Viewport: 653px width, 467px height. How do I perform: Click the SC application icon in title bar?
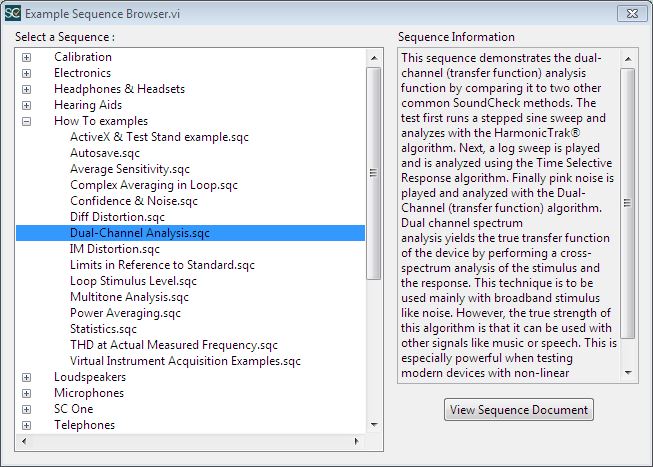(x=12, y=13)
